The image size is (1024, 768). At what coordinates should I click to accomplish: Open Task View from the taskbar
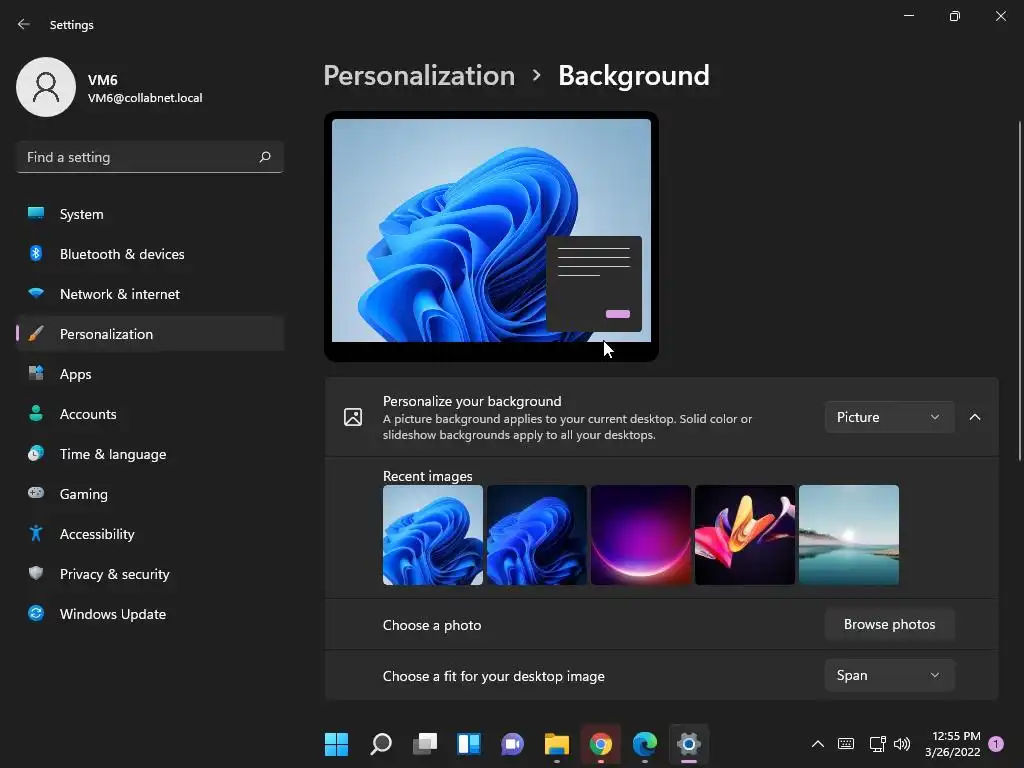point(424,744)
